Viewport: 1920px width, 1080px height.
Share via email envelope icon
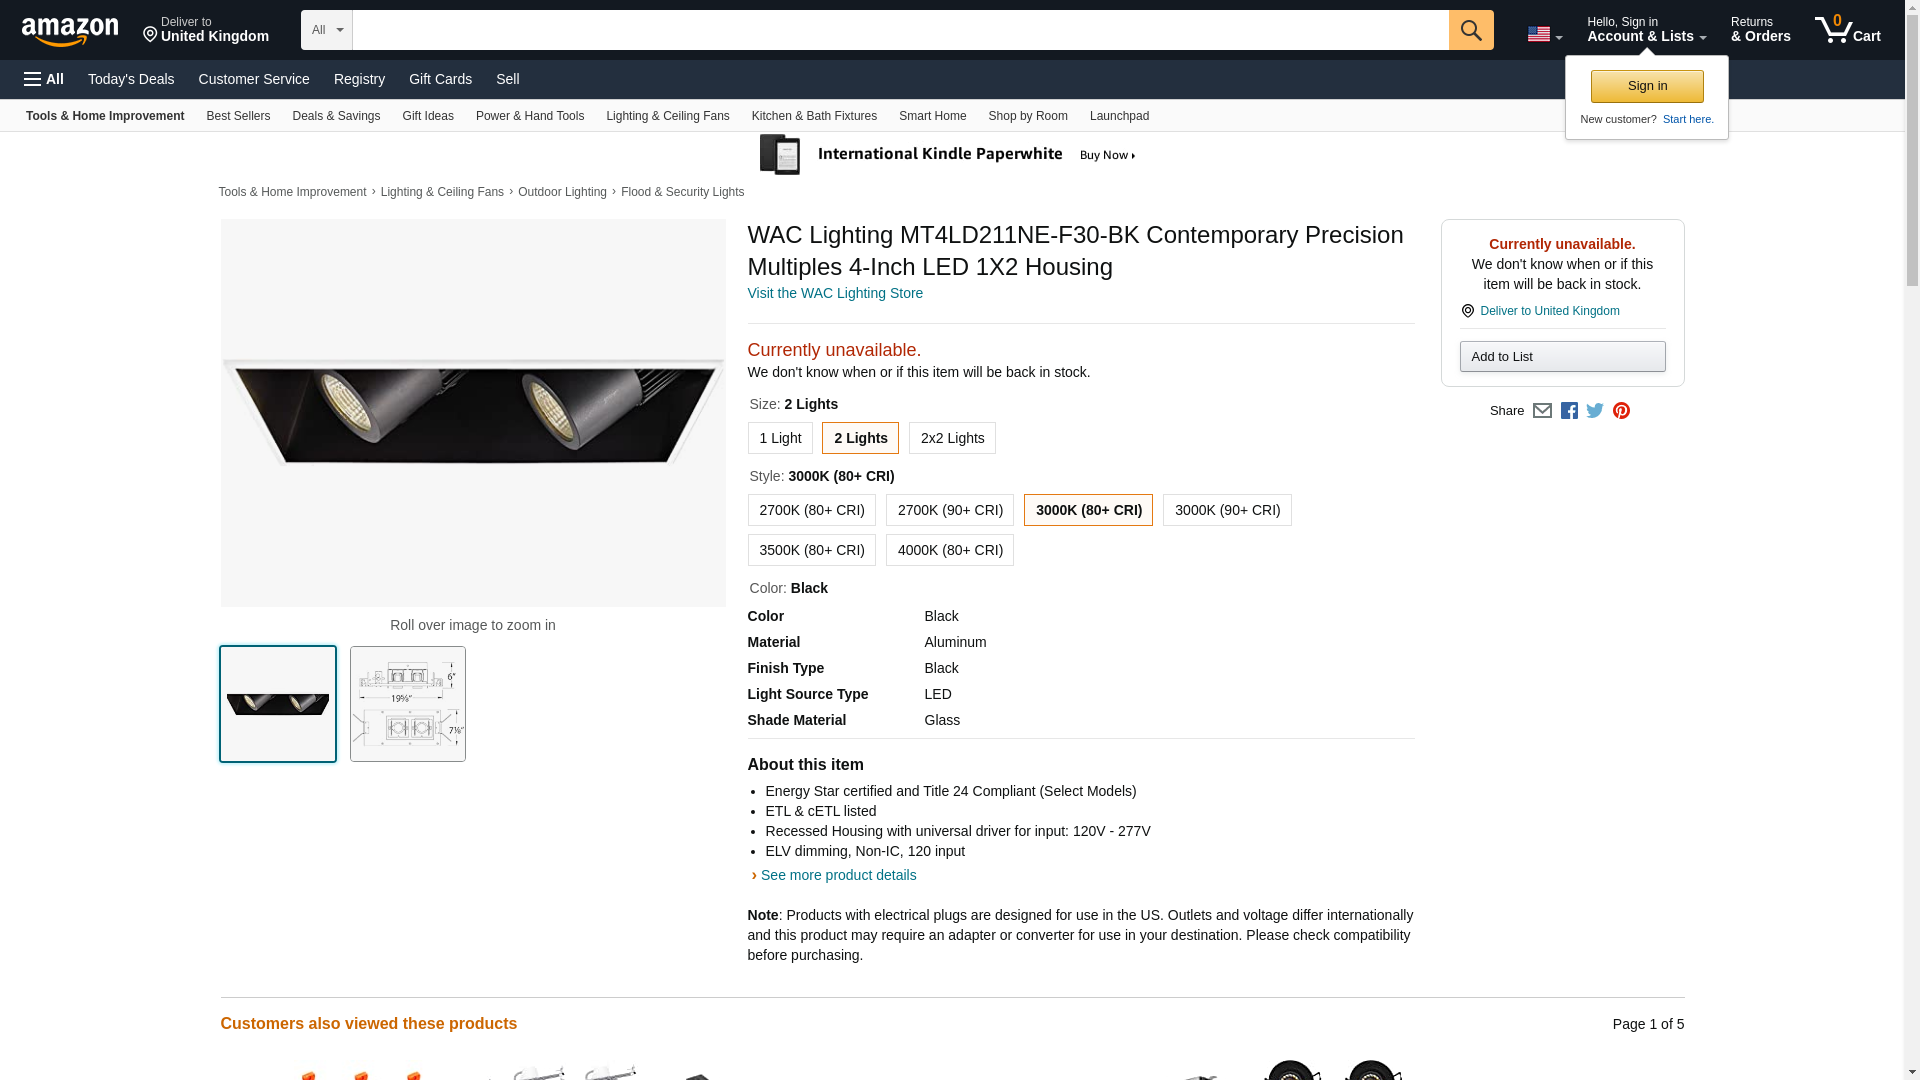1542,411
